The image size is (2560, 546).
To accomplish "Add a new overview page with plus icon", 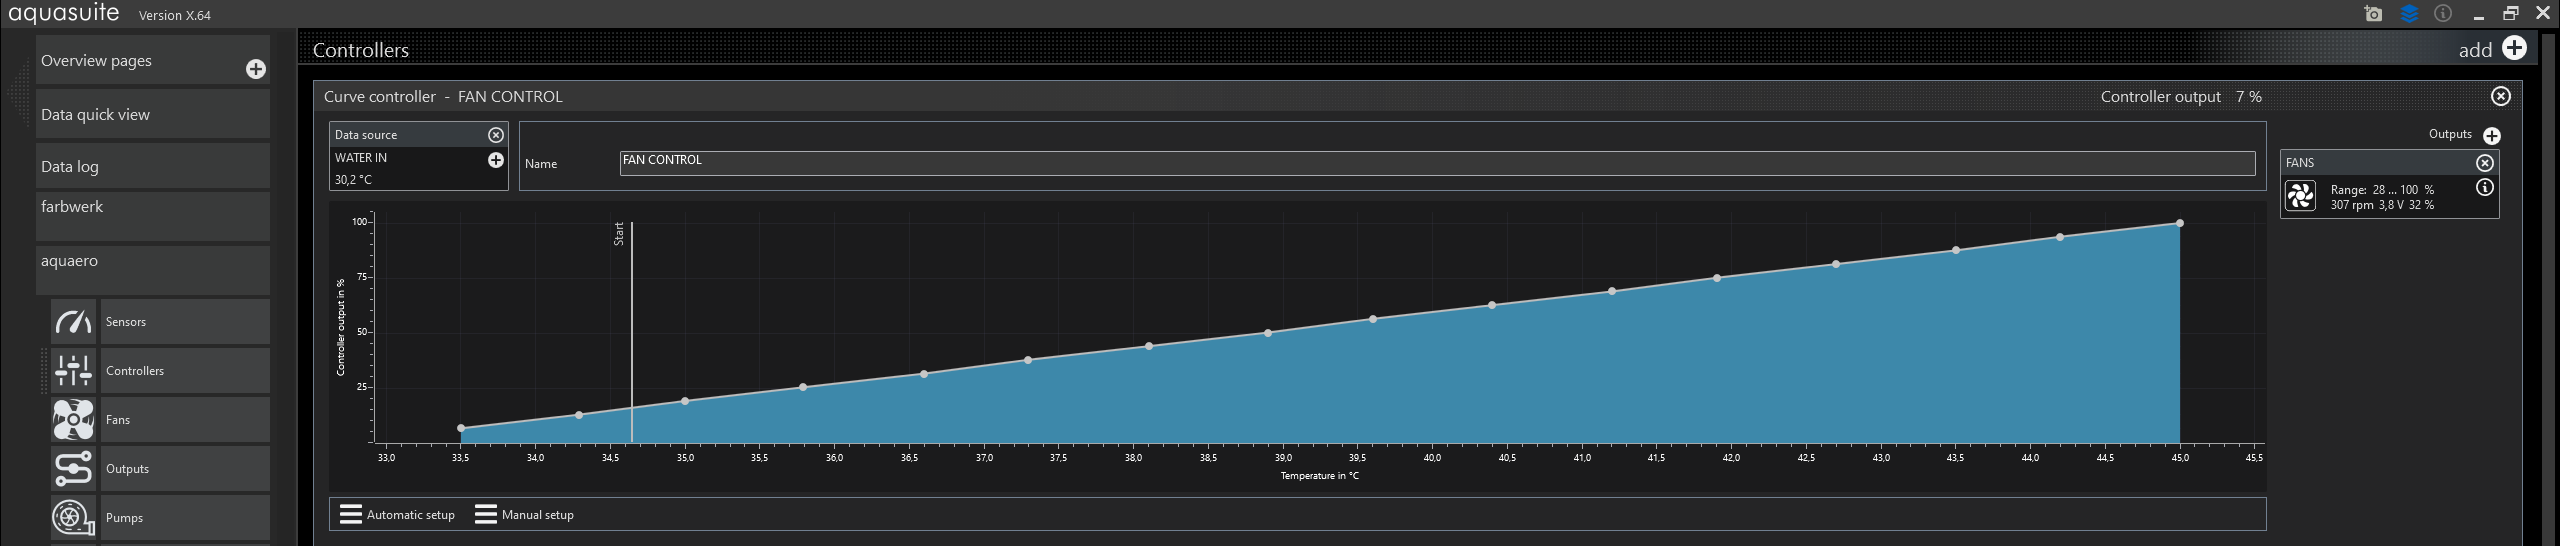I will click(256, 69).
